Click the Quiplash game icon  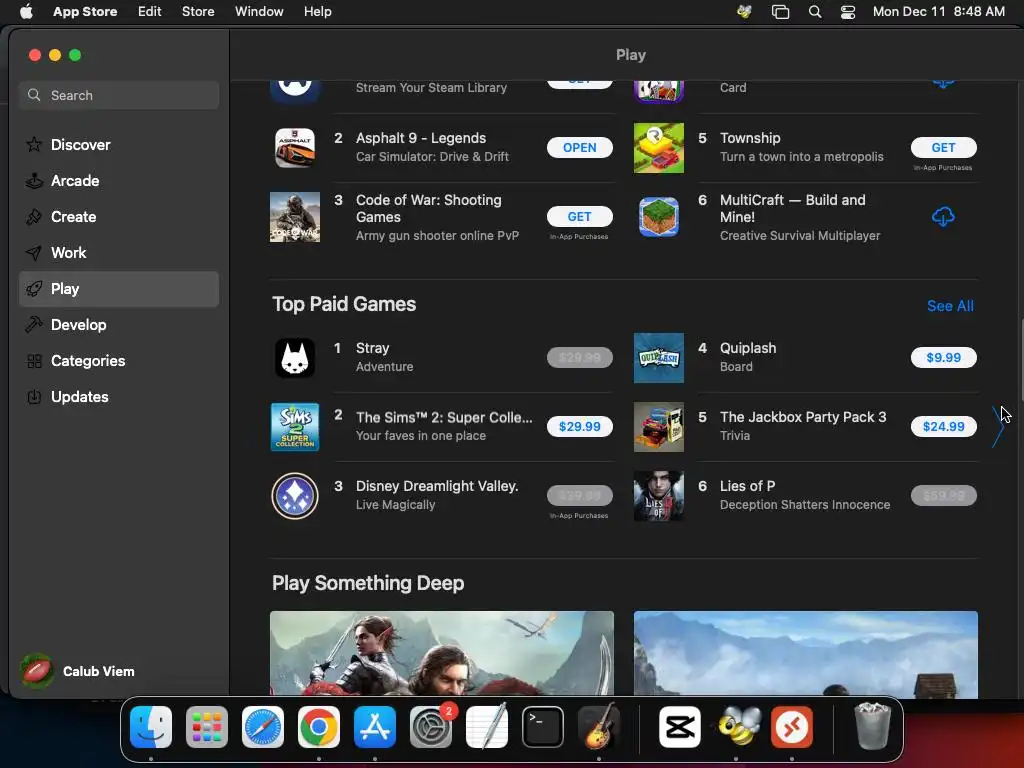point(658,358)
